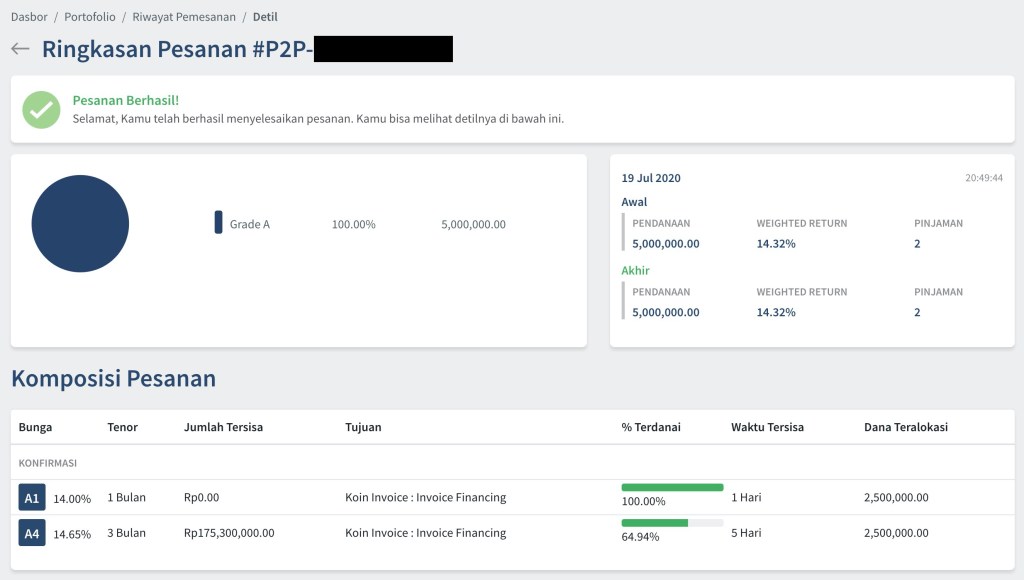The height and width of the screenshot is (580, 1024).
Task: Click the % Terdanai column header
Action: [651, 427]
